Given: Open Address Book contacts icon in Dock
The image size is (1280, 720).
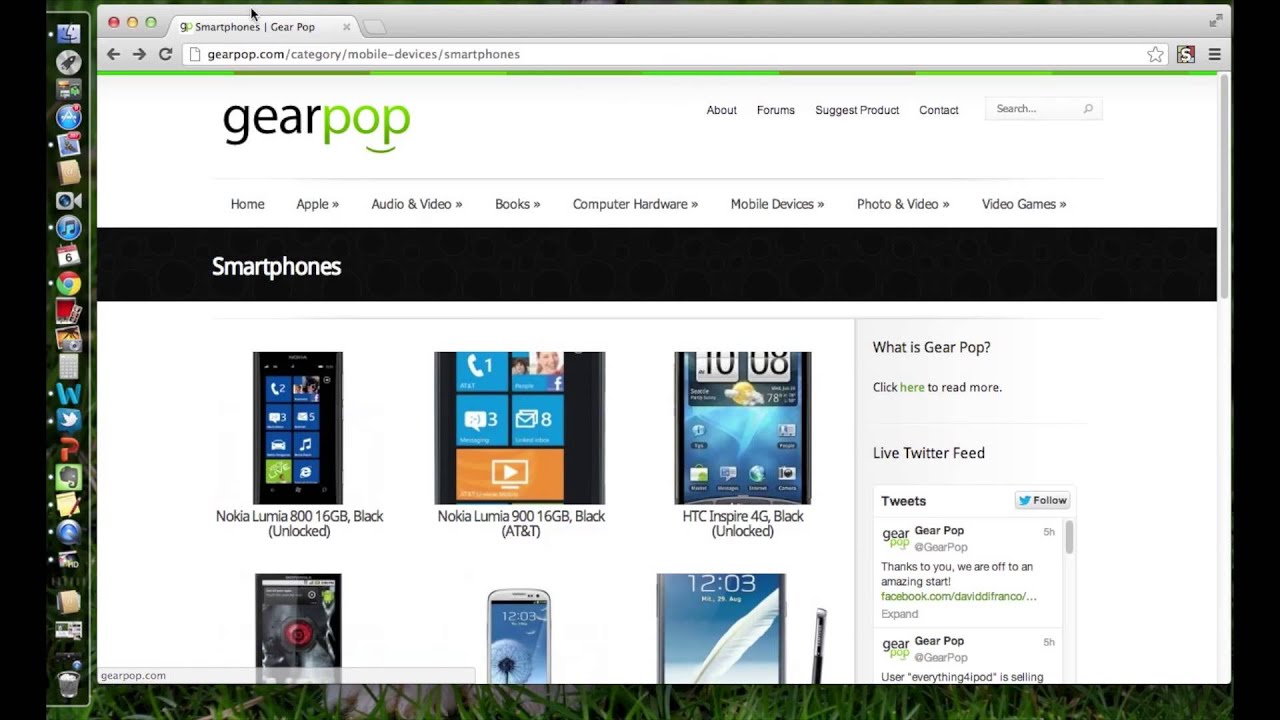Looking at the screenshot, I should (x=68, y=173).
